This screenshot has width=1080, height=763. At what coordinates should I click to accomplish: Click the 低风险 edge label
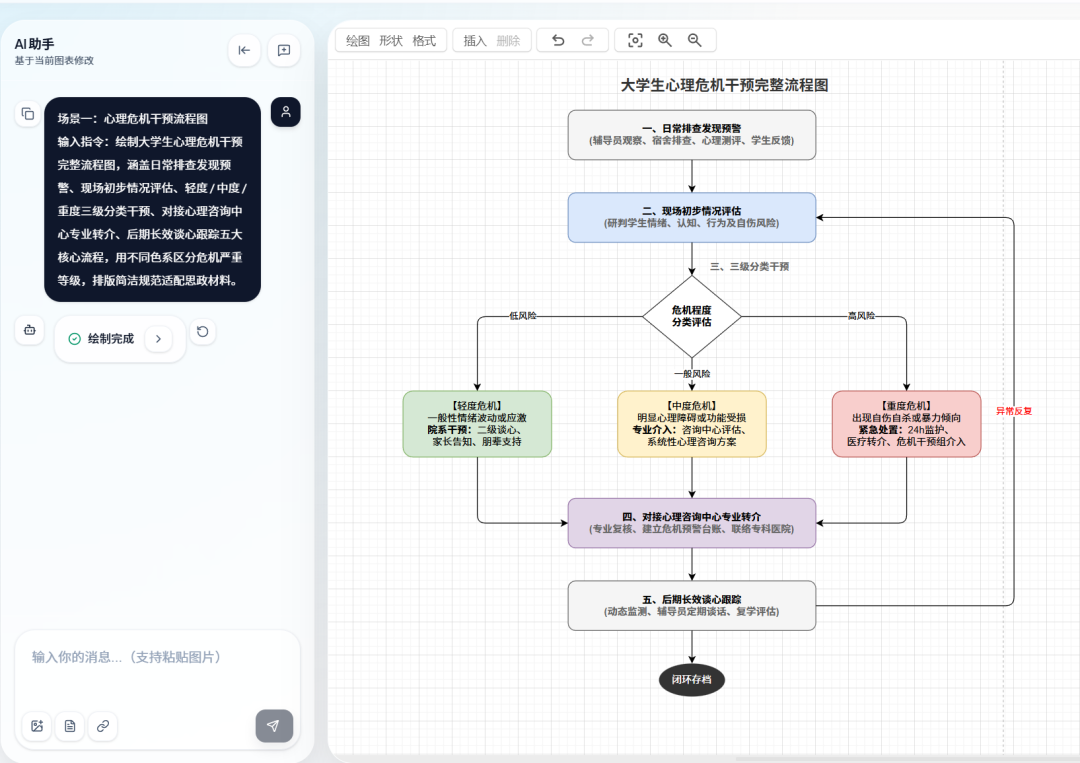point(523,316)
